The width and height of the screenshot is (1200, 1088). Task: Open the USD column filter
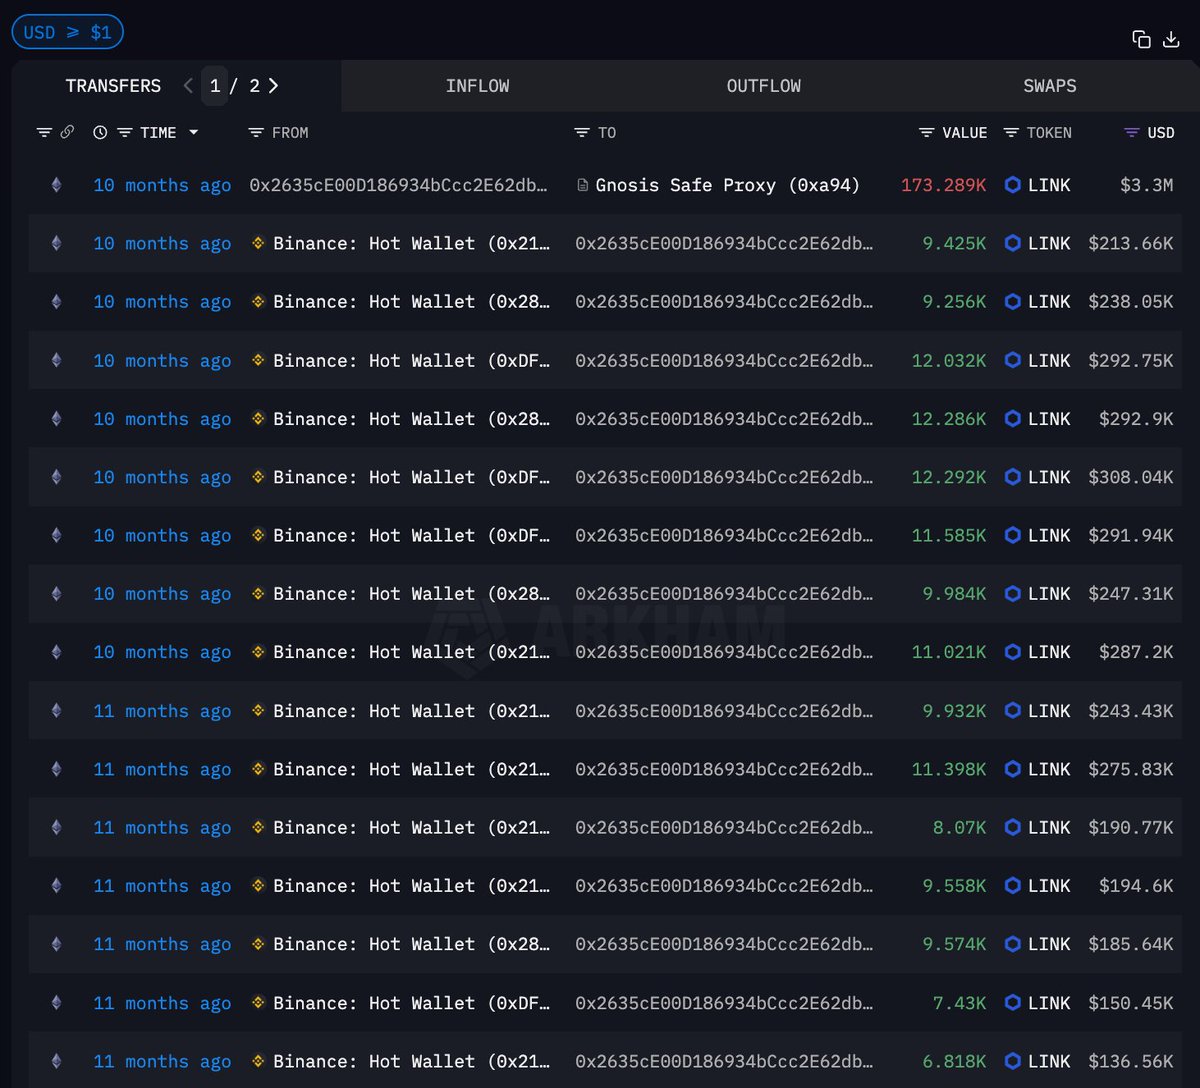tap(1132, 132)
